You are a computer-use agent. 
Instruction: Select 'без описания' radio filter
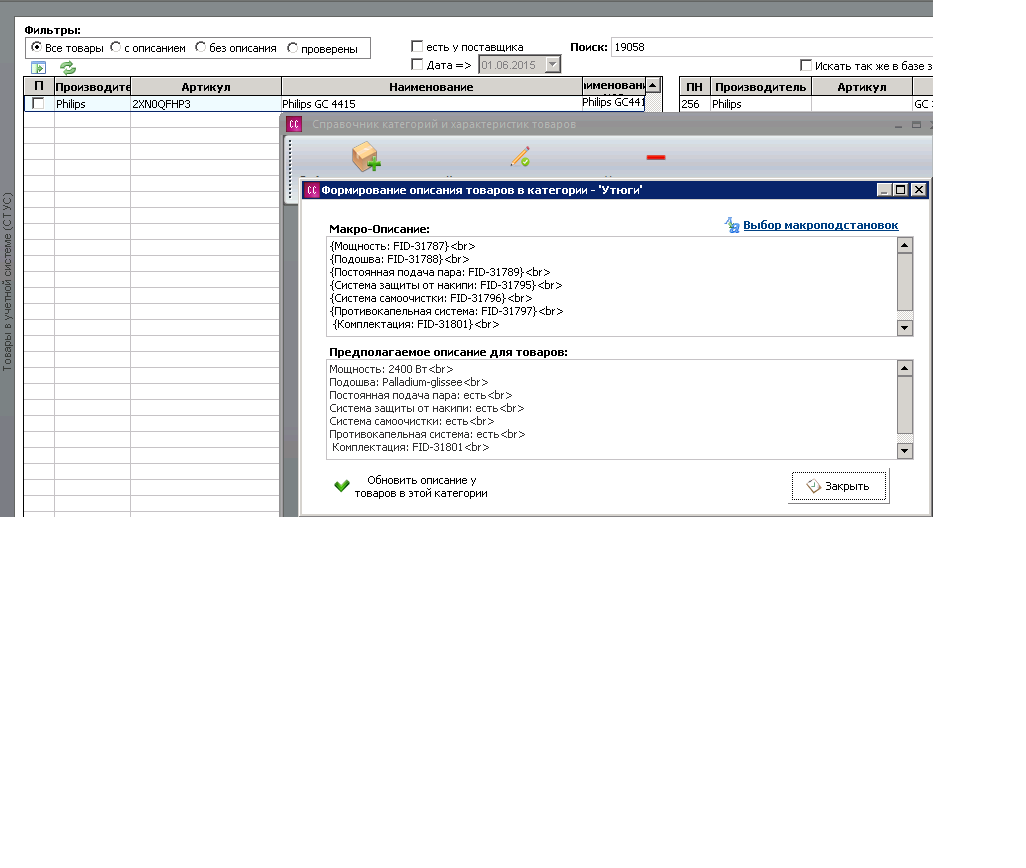click(x=201, y=47)
